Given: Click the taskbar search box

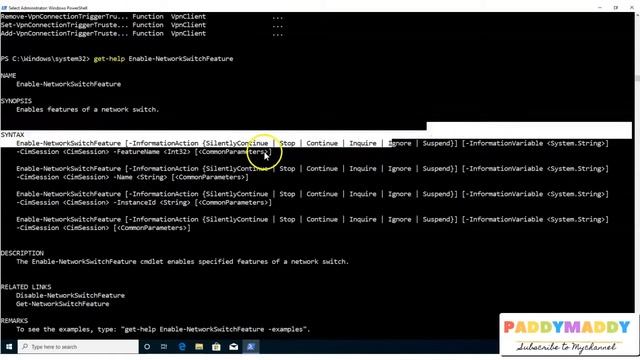Looking at the screenshot, I should point(78,347).
